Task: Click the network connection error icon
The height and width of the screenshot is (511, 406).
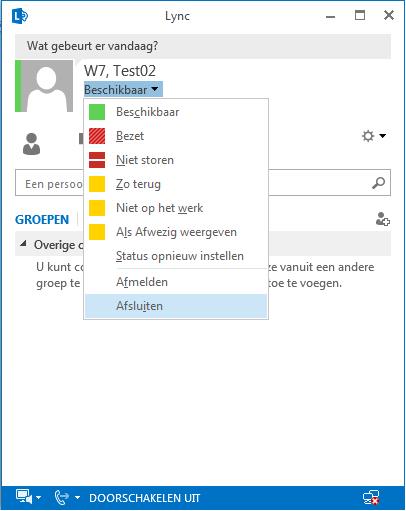Action: click(x=371, y=498)
